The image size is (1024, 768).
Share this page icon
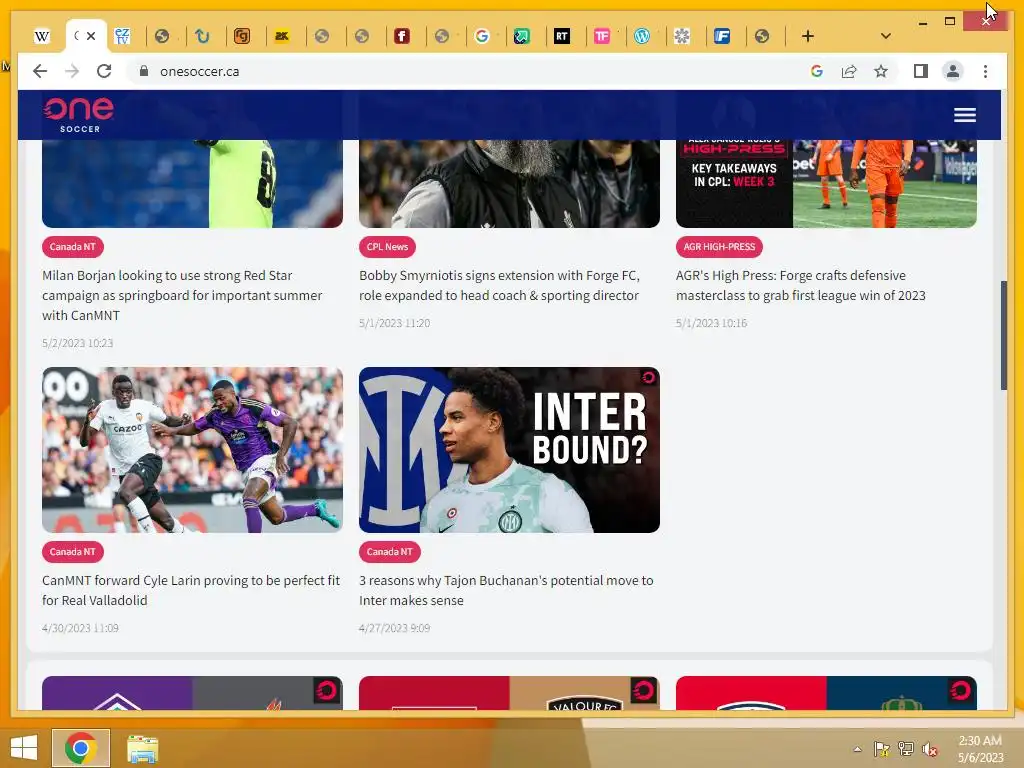coord(849,71)
